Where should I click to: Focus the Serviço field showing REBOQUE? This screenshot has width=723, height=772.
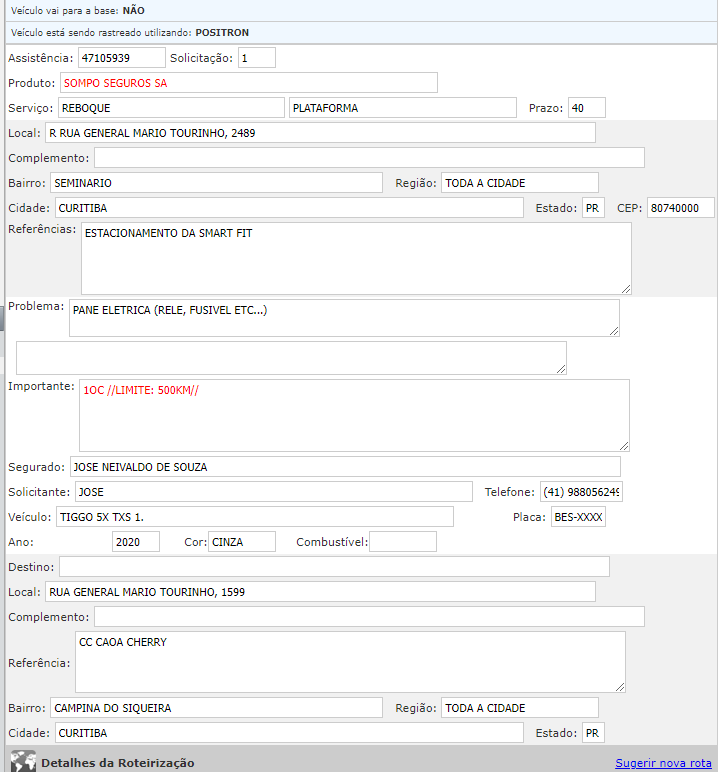171,108
